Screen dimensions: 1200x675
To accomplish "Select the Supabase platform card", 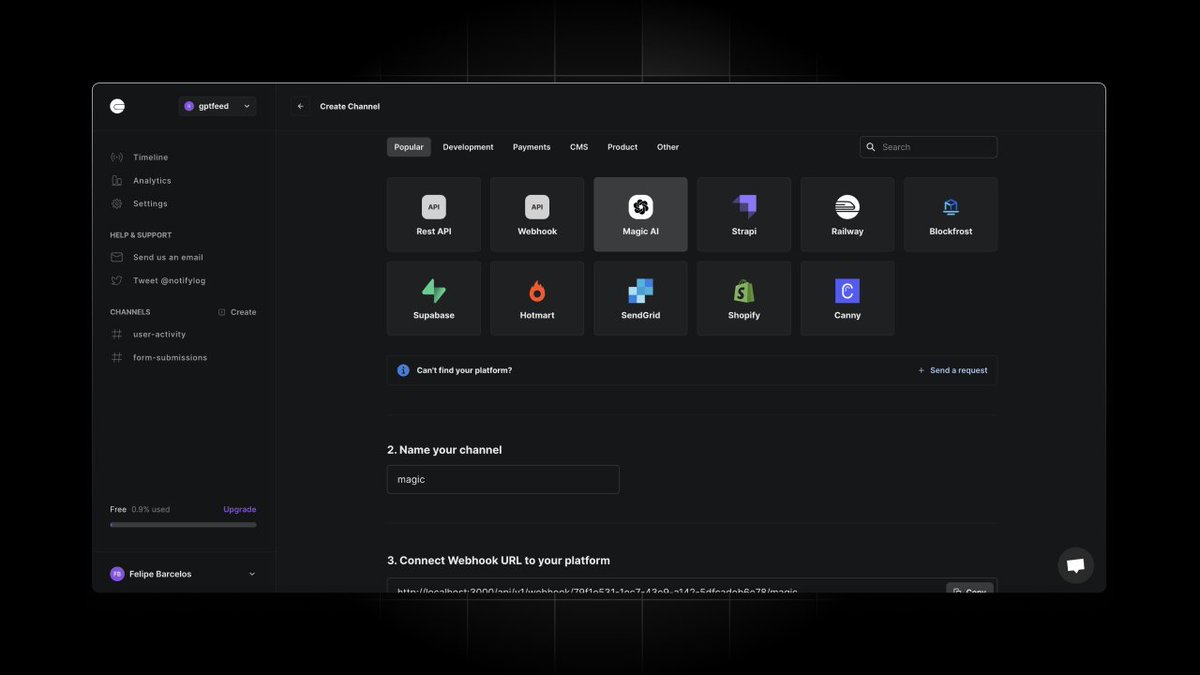I will (434, 298).
